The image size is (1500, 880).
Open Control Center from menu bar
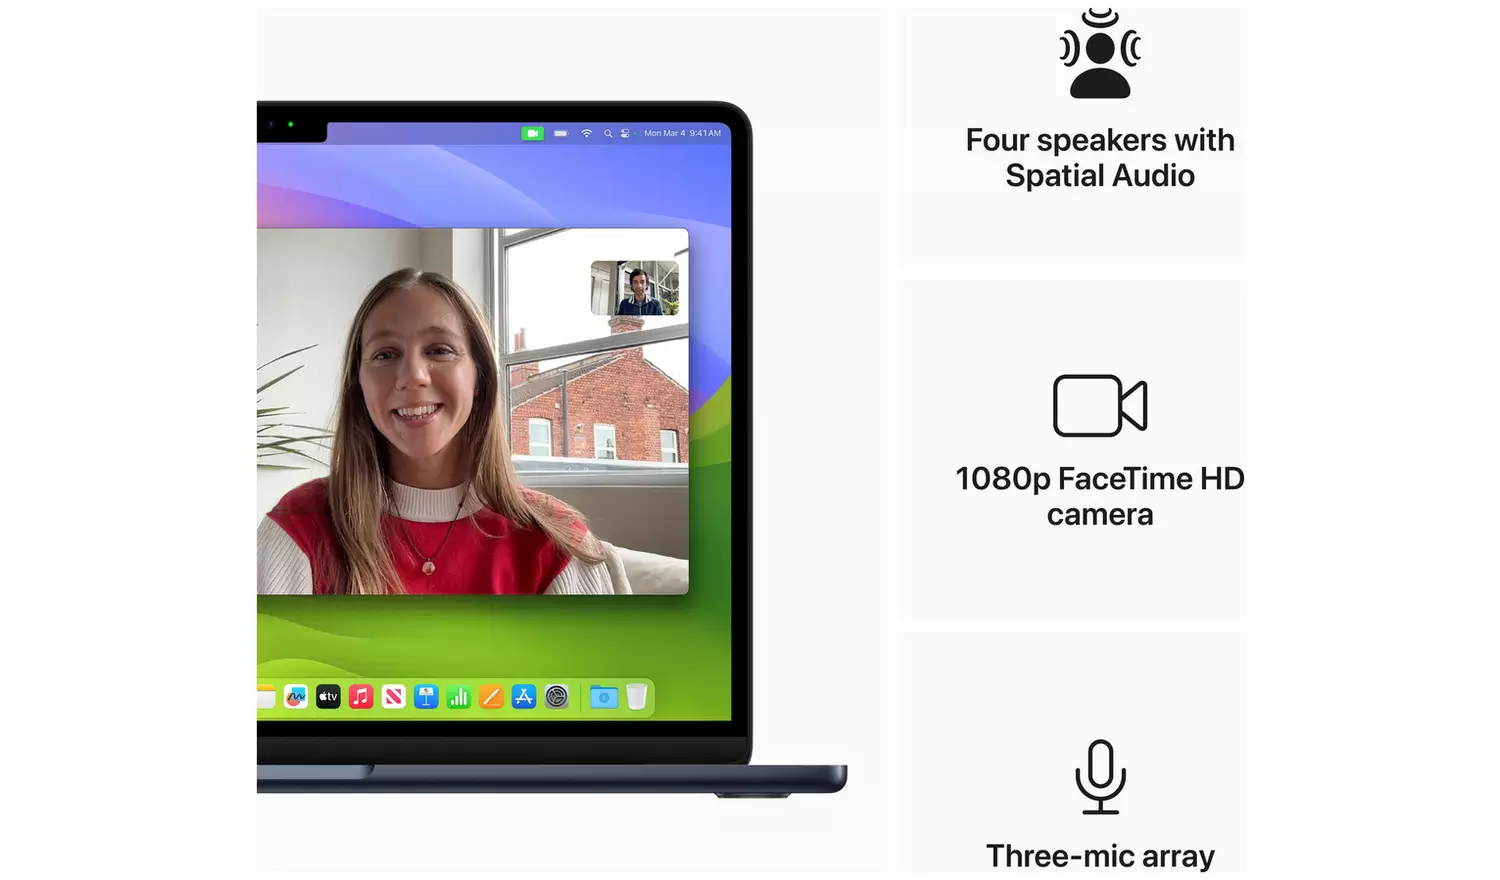point(626,133)
